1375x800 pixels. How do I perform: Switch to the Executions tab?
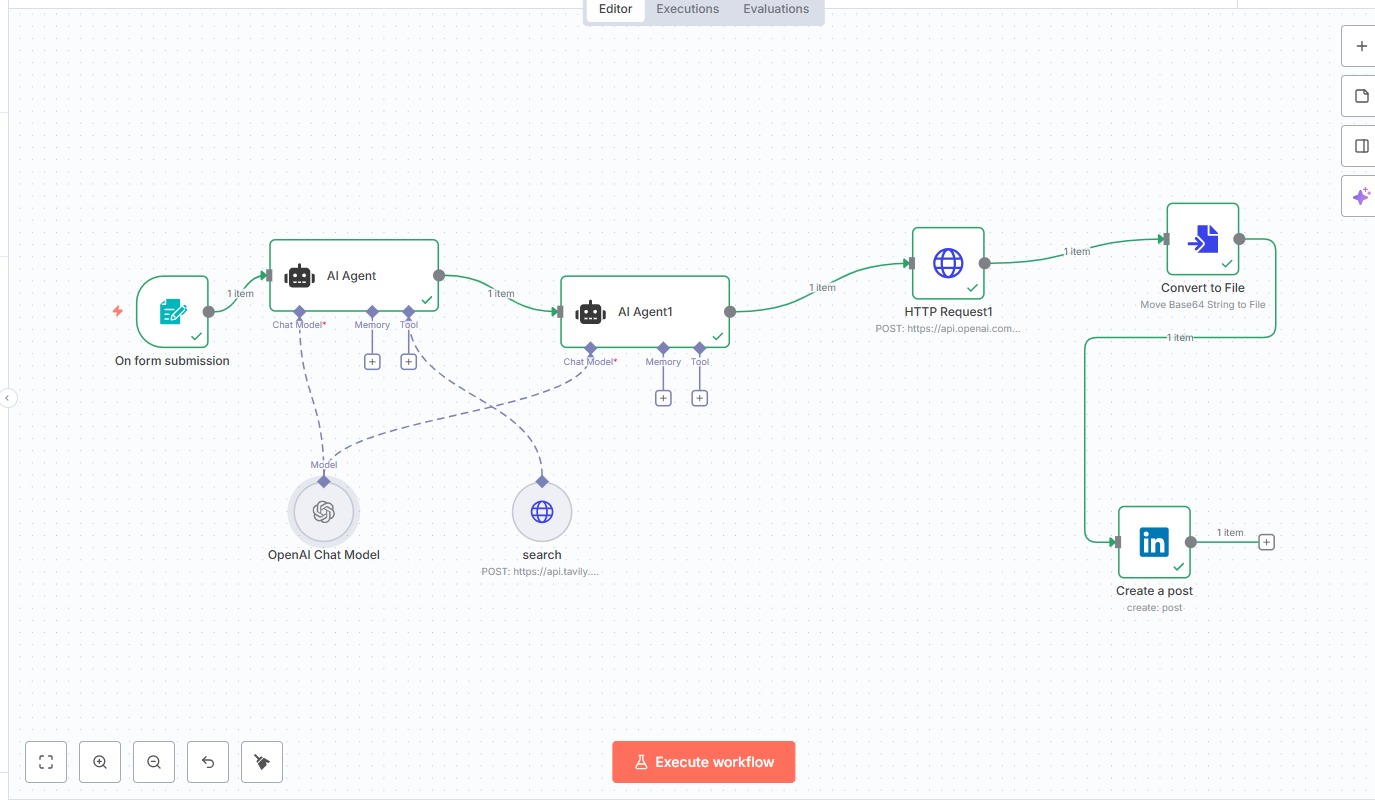pos(687,9)
